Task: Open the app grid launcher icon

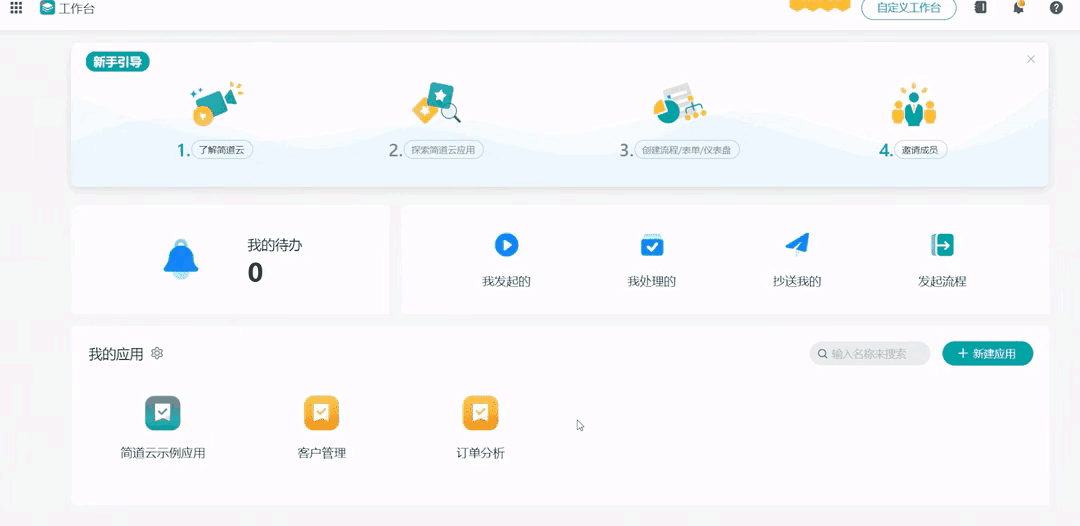Action: tap(16, 8)
